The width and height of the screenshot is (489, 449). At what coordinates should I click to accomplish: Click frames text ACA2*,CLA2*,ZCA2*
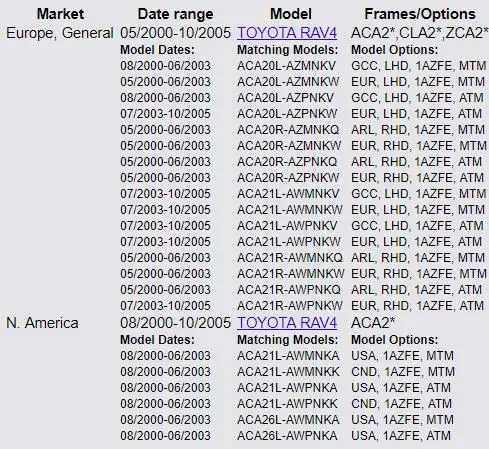coord(419,33)
